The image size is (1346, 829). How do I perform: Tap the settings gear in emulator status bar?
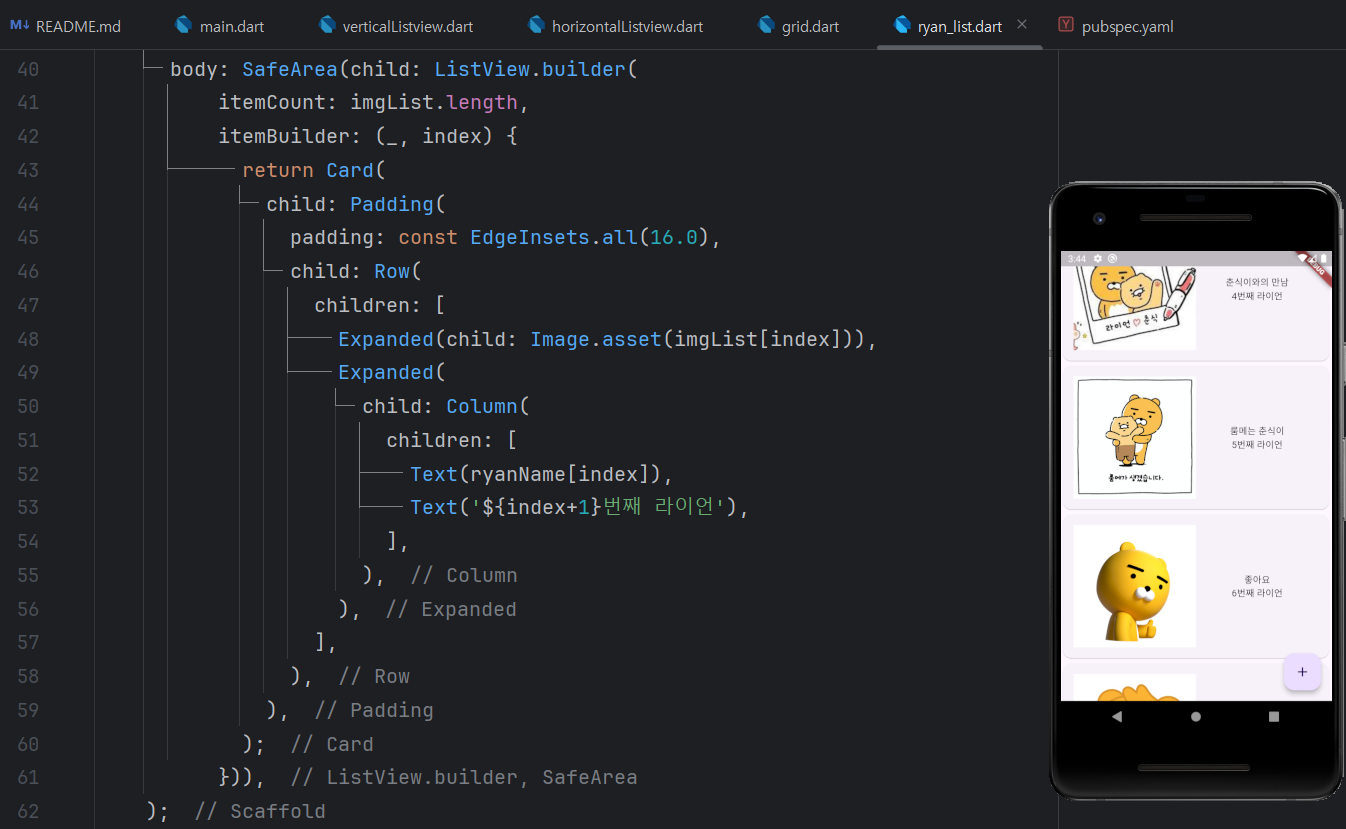[1098, 258]
